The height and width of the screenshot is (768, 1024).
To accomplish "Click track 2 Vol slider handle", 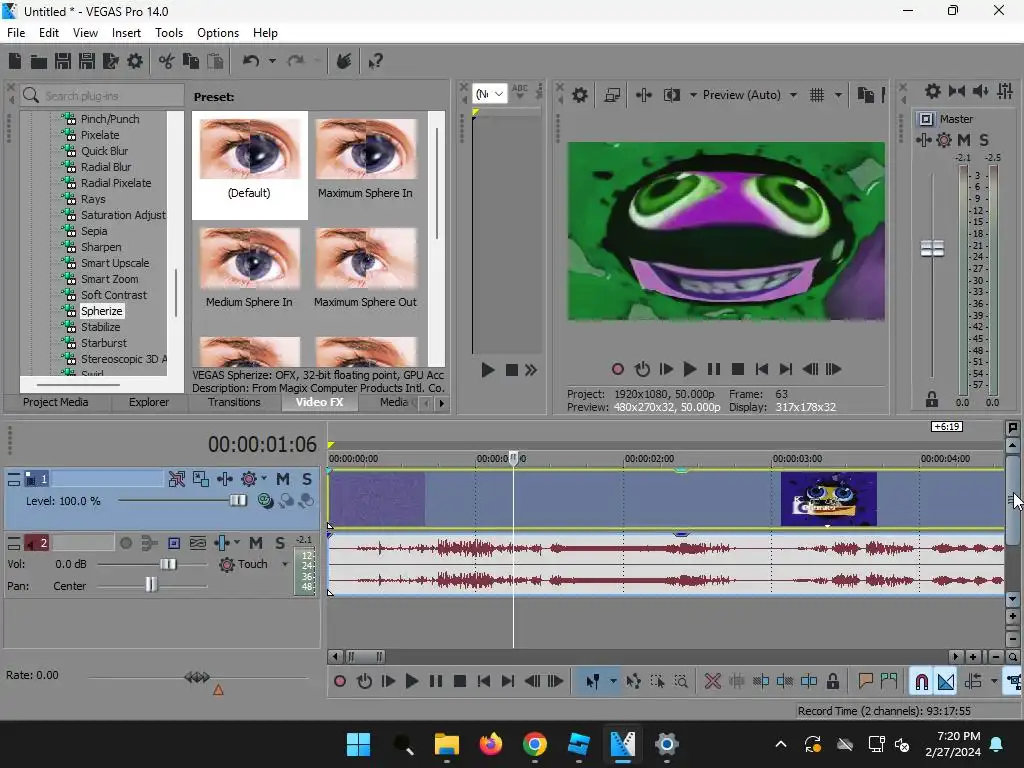I will tap(168, 564).
